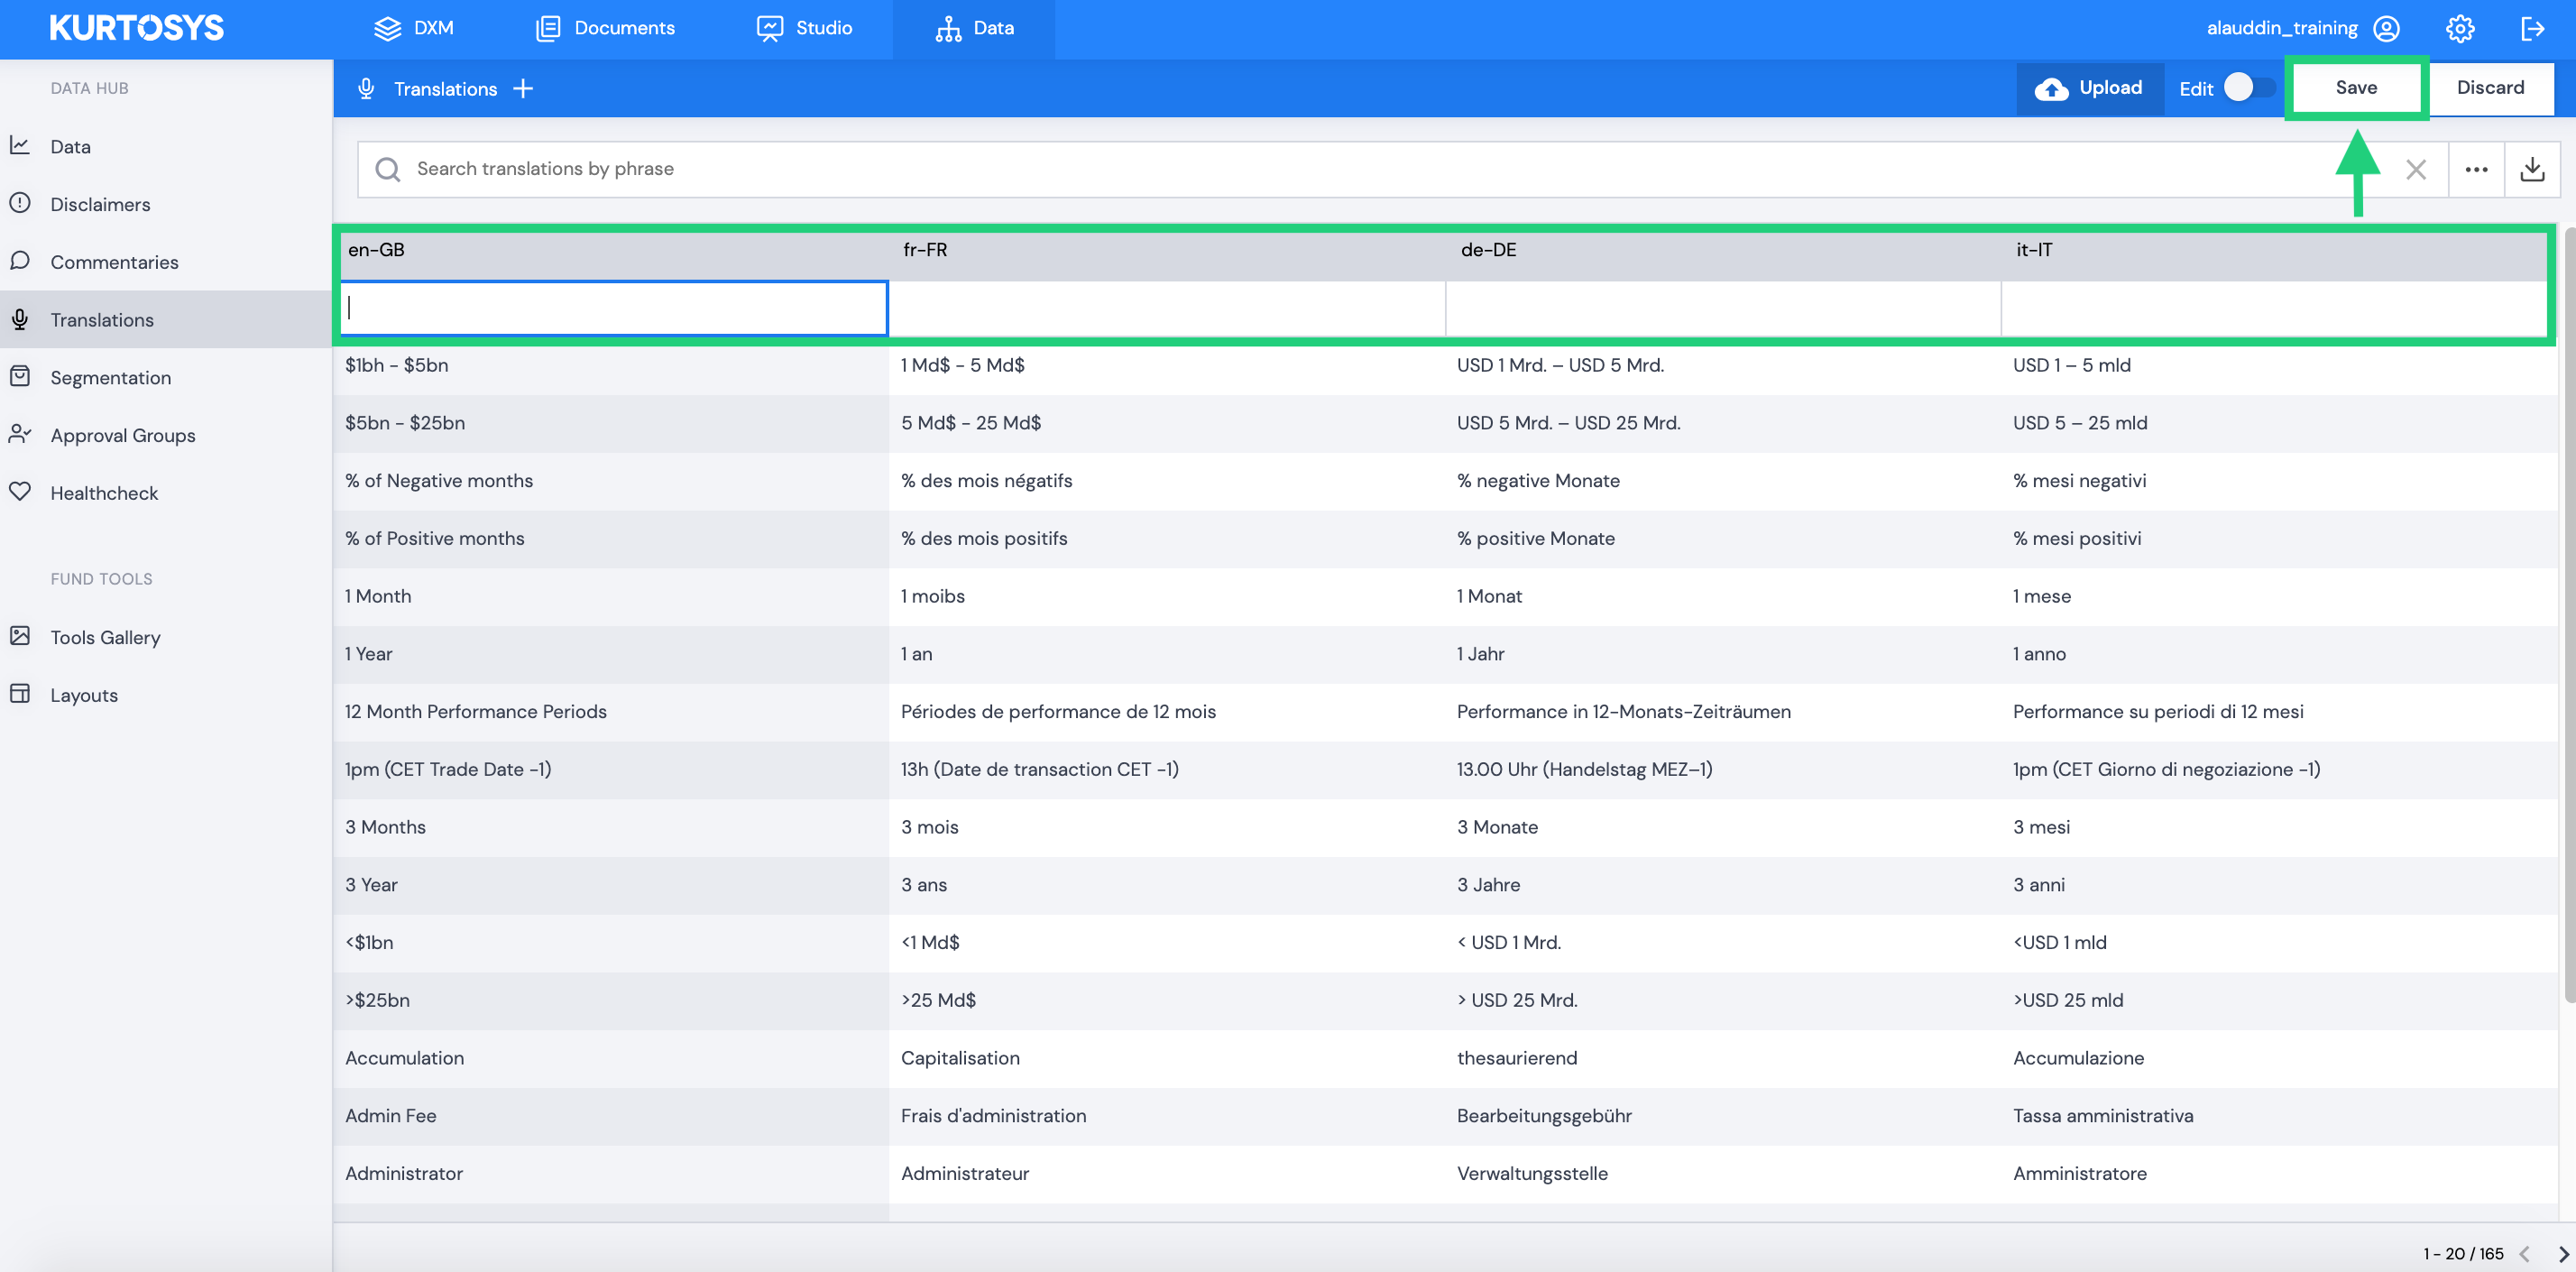
Task: Click the empty en-GB input cell
Action: click(614, 308)
